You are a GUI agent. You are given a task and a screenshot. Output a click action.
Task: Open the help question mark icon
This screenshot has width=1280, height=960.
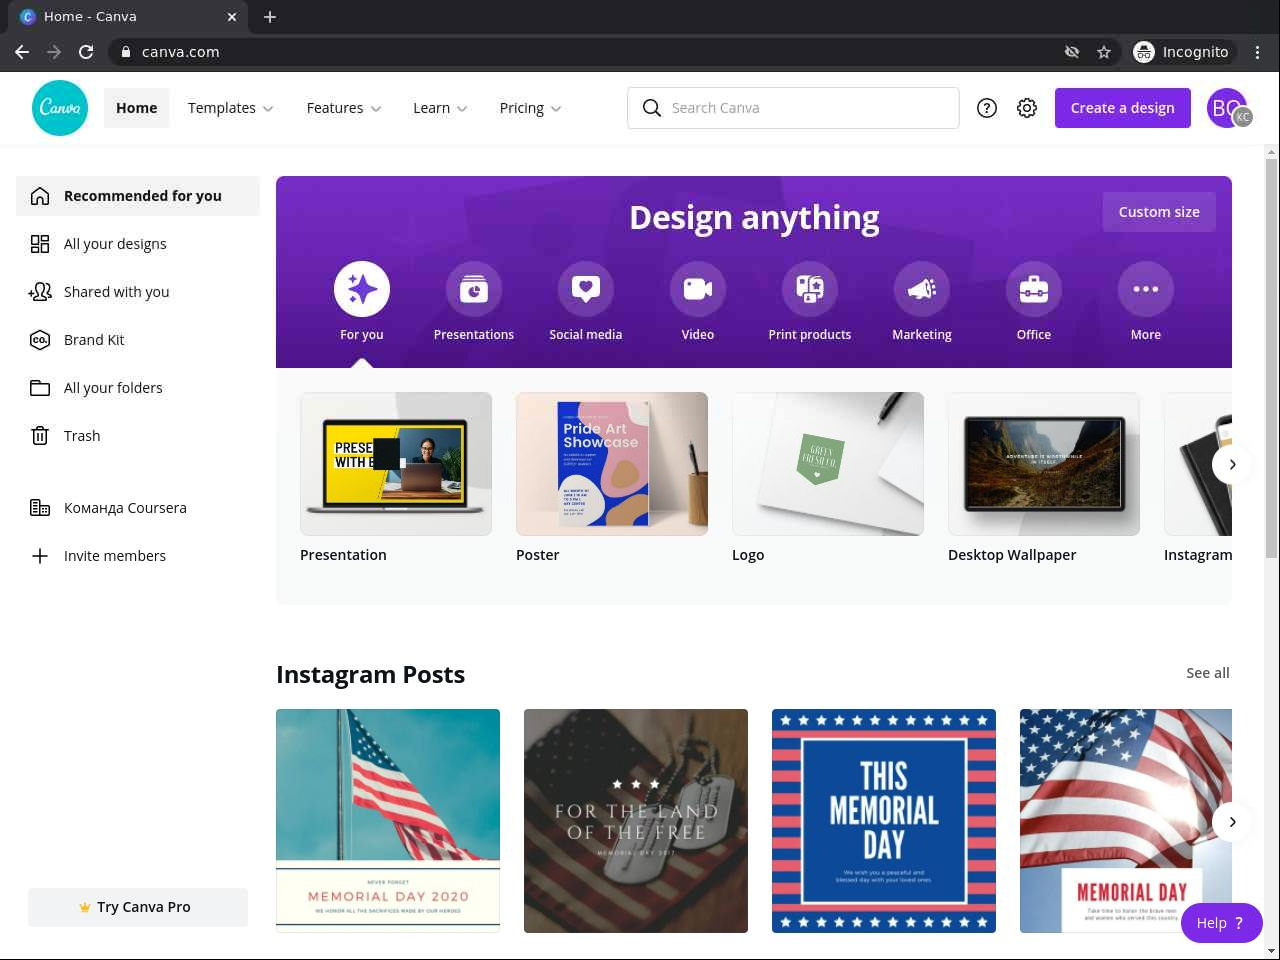pos(987,108)
